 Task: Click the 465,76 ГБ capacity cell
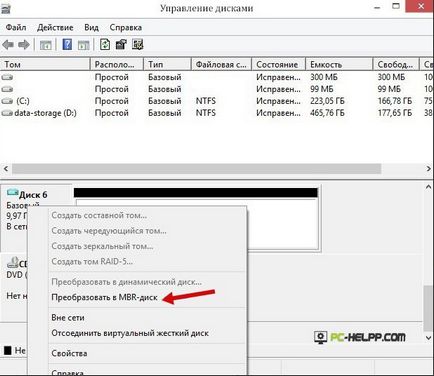tap(327, 113)
